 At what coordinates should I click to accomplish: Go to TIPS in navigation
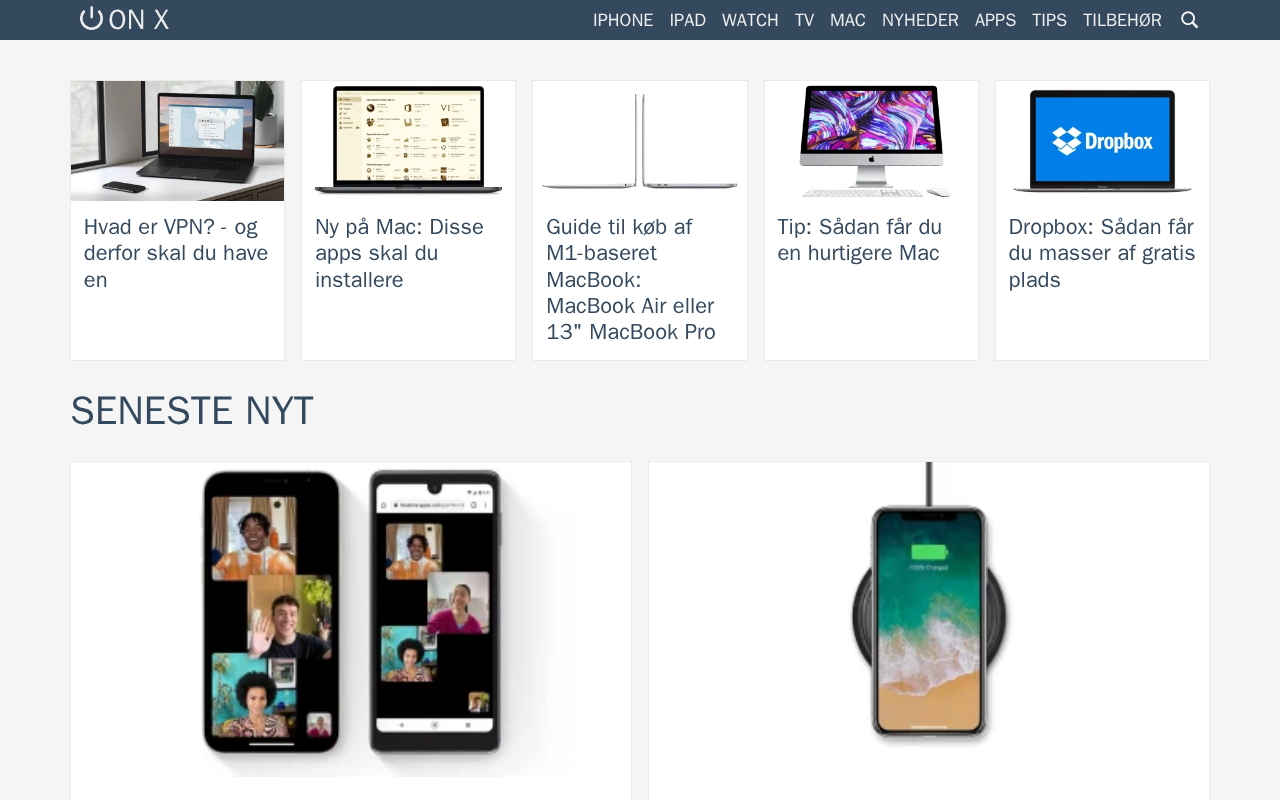(x=1049, y=20)
